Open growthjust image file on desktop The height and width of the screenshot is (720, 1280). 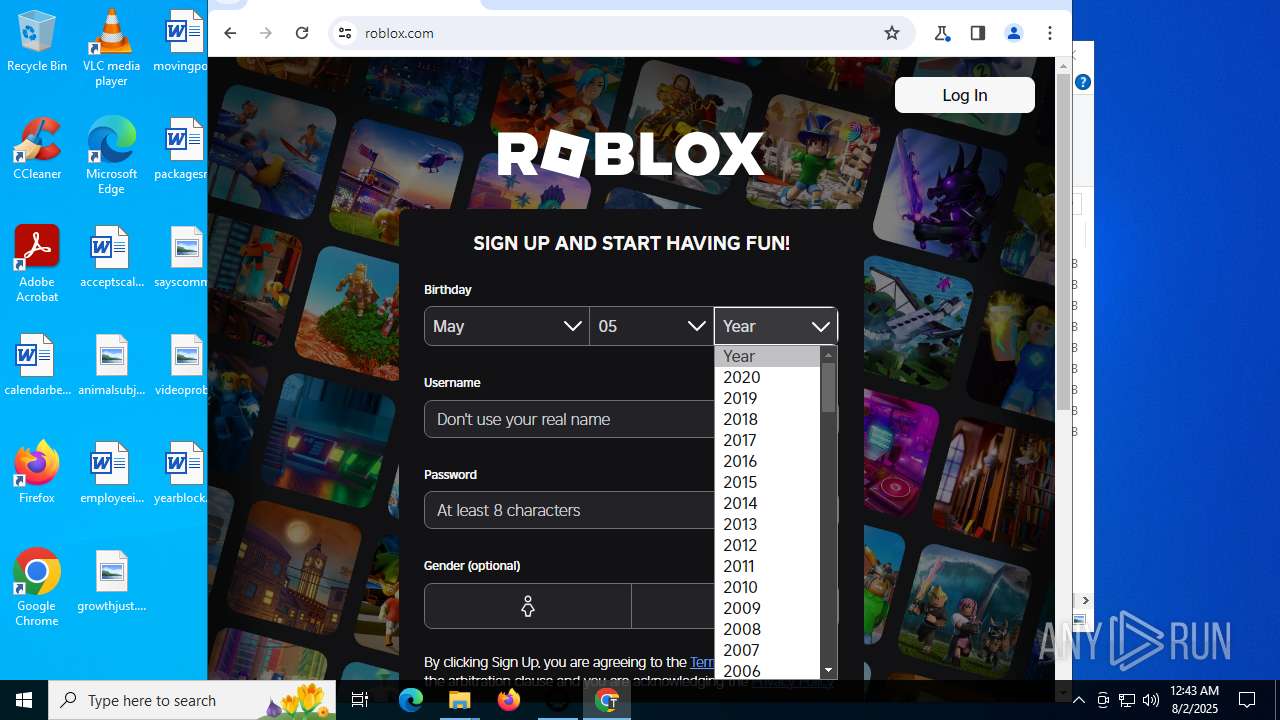(x=111, y=580)
